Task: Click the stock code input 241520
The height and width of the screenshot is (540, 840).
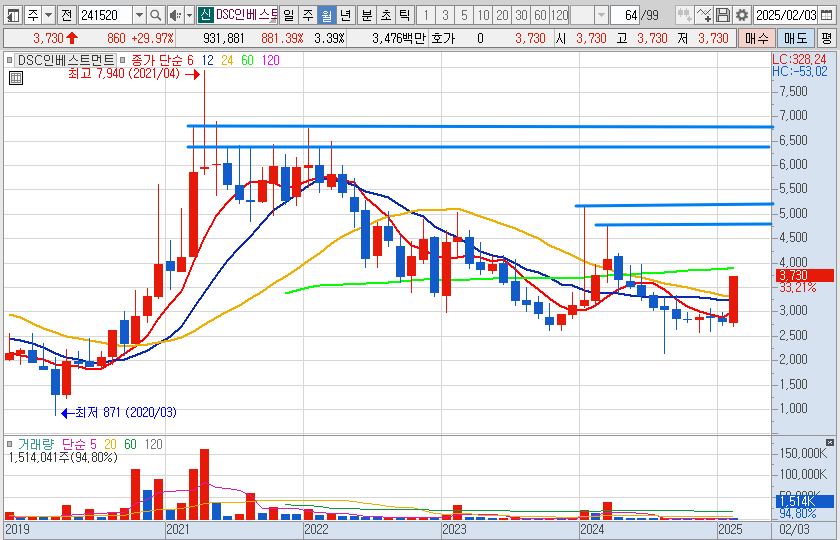Action: point(106,15)
